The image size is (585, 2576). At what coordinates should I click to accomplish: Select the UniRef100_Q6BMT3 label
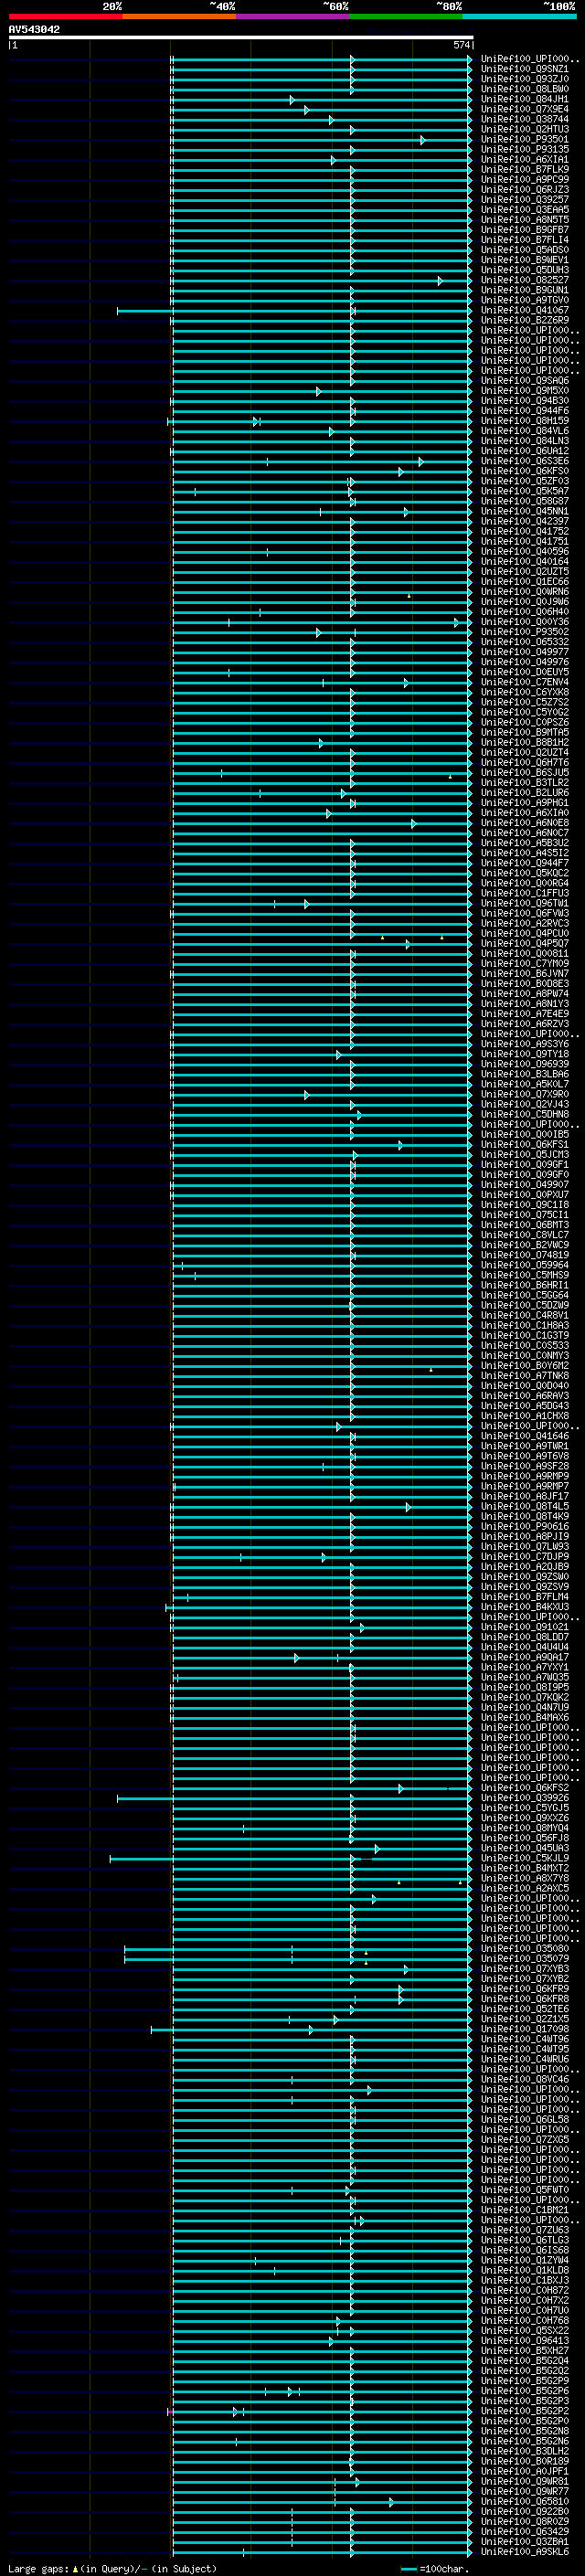[x=524, y=1225]
